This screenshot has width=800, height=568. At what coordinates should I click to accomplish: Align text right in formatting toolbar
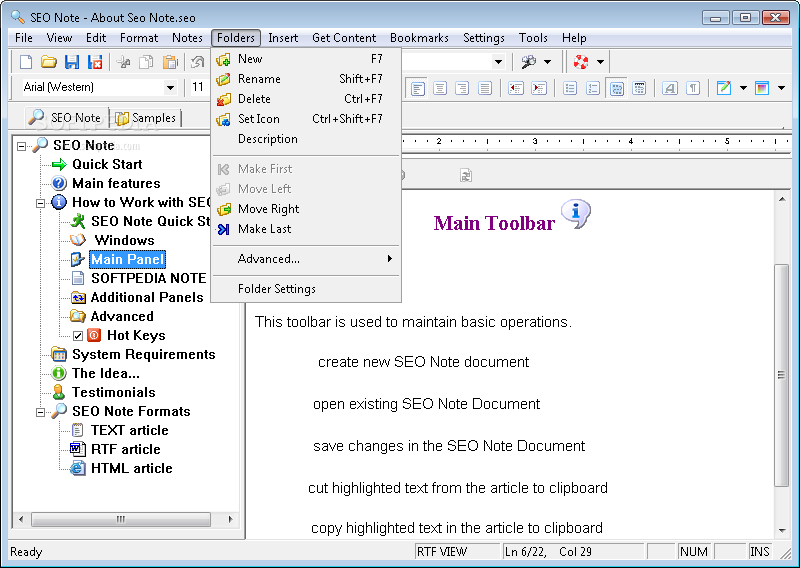(462, 89)
